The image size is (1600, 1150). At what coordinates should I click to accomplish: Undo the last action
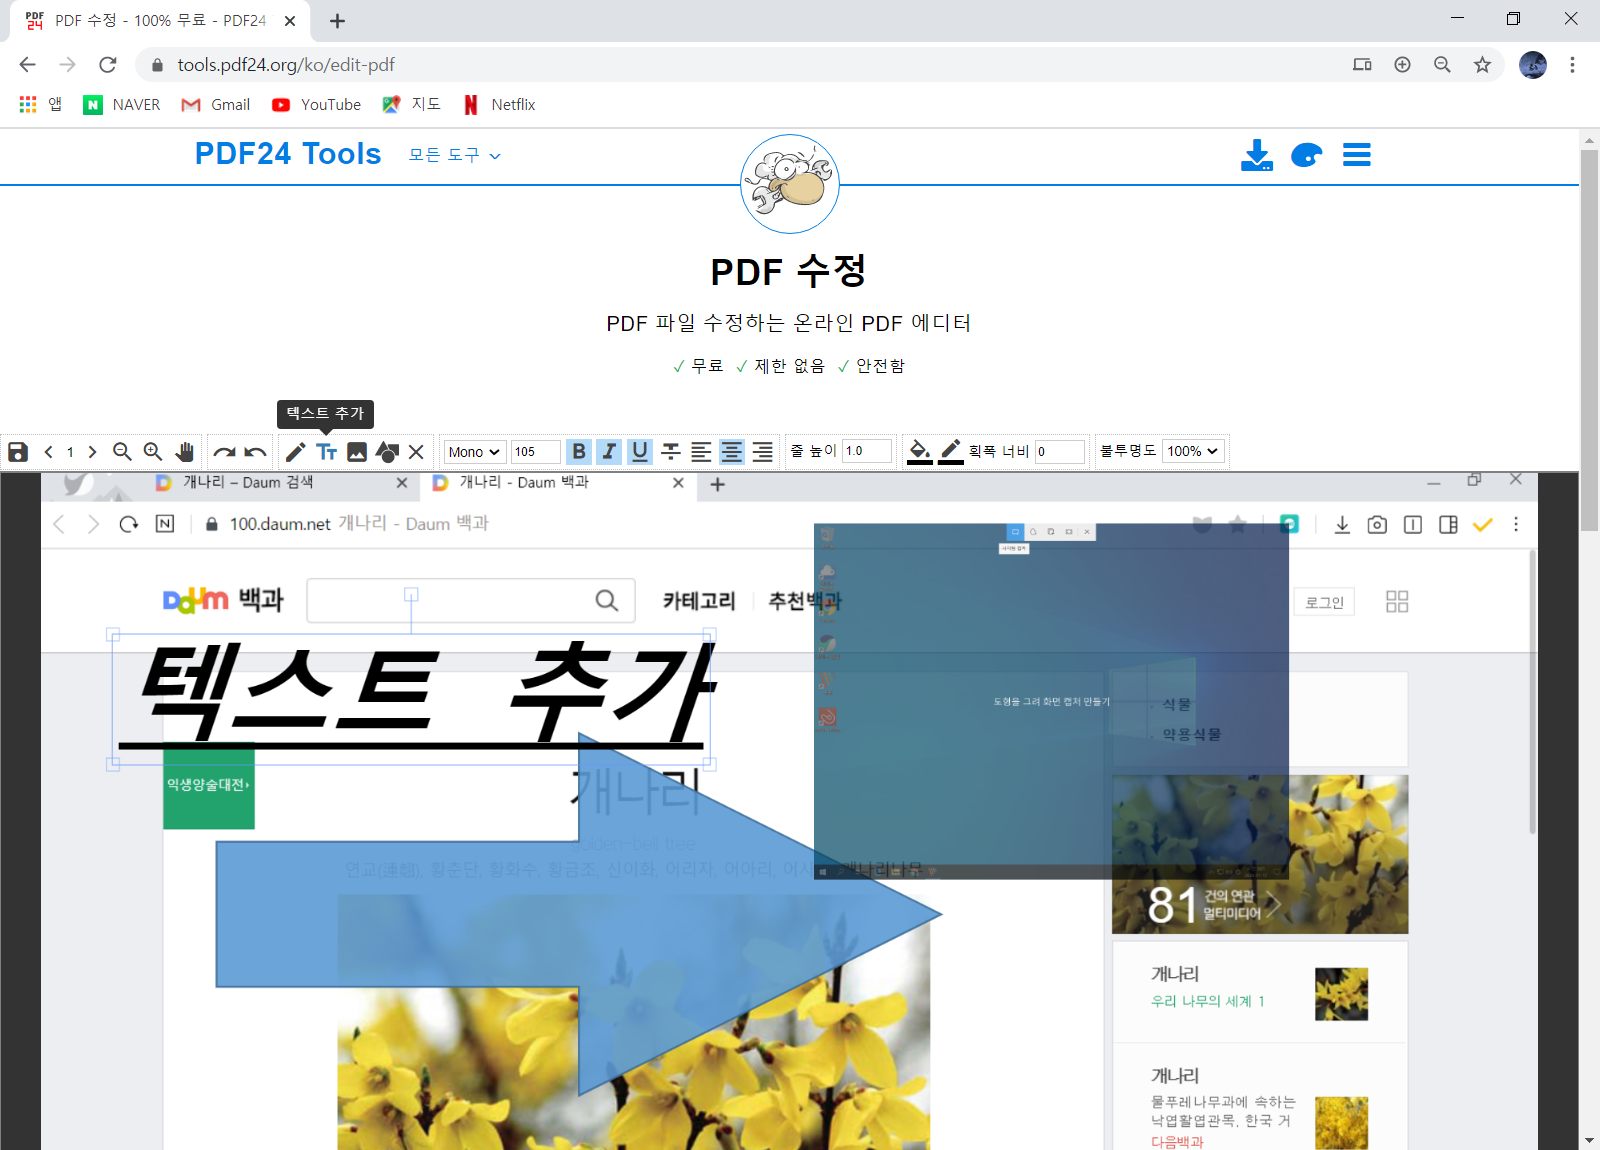point(256,452)
